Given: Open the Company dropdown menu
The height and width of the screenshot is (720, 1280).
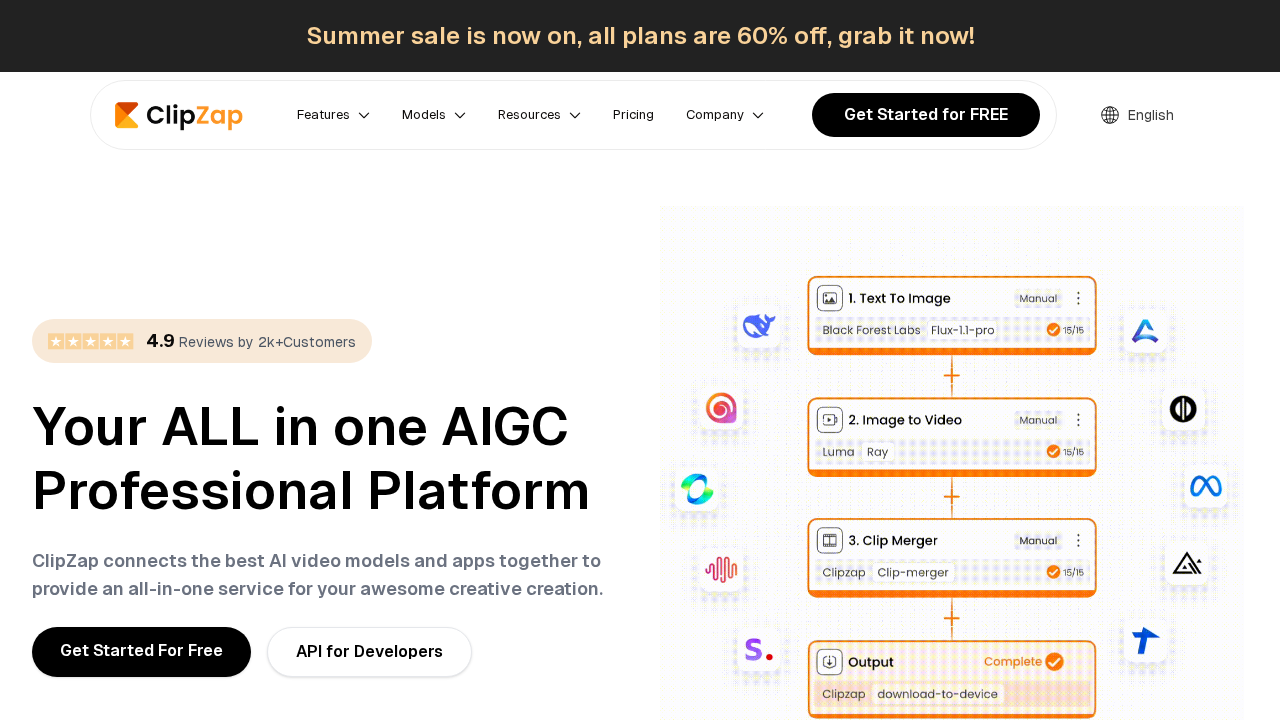Looking at the screenshot, I should pyautogui.click(x=724, y=115).
